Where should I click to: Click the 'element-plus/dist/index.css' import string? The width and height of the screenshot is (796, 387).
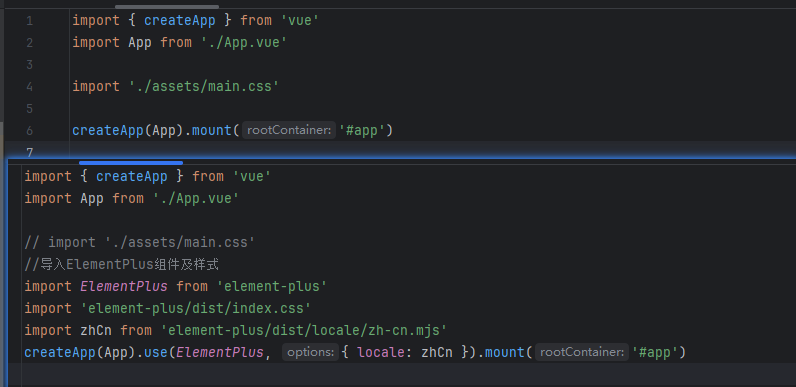195,308
